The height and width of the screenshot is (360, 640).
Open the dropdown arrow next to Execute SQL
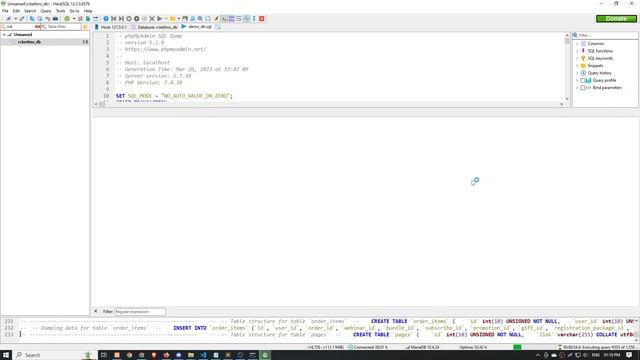166,19
